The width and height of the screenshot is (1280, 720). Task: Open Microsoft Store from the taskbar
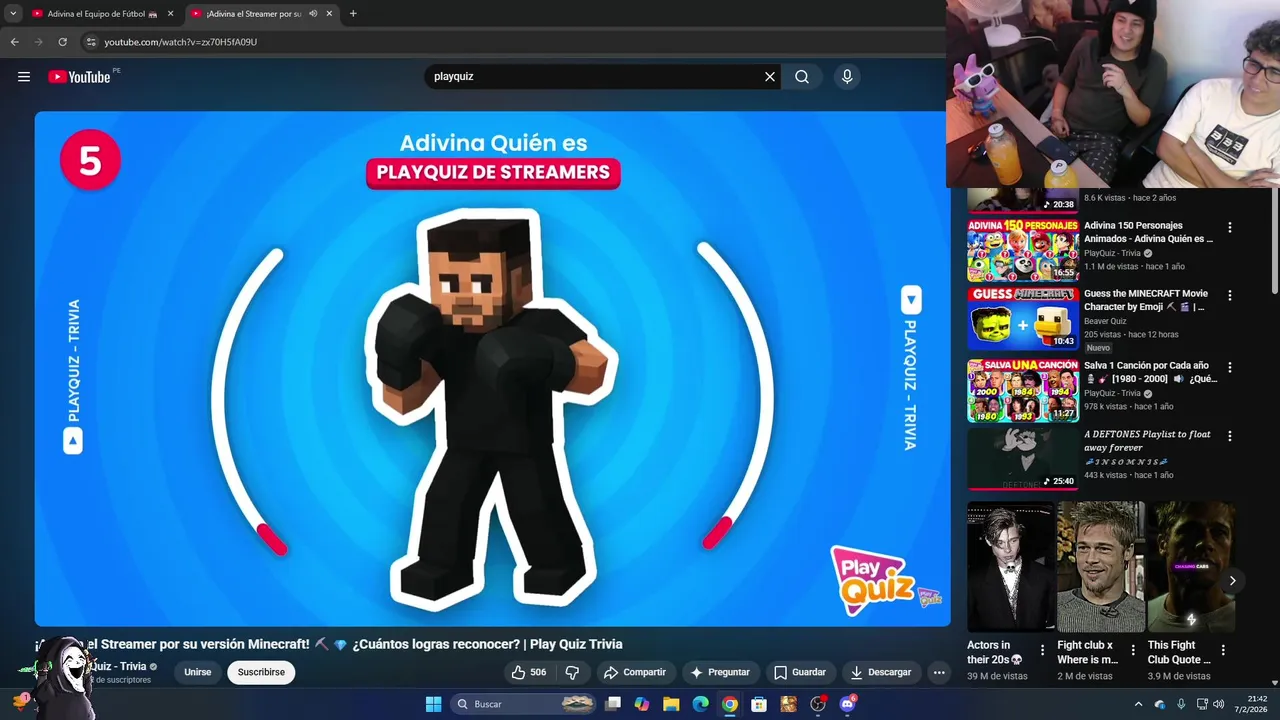[x=759, y=704]
